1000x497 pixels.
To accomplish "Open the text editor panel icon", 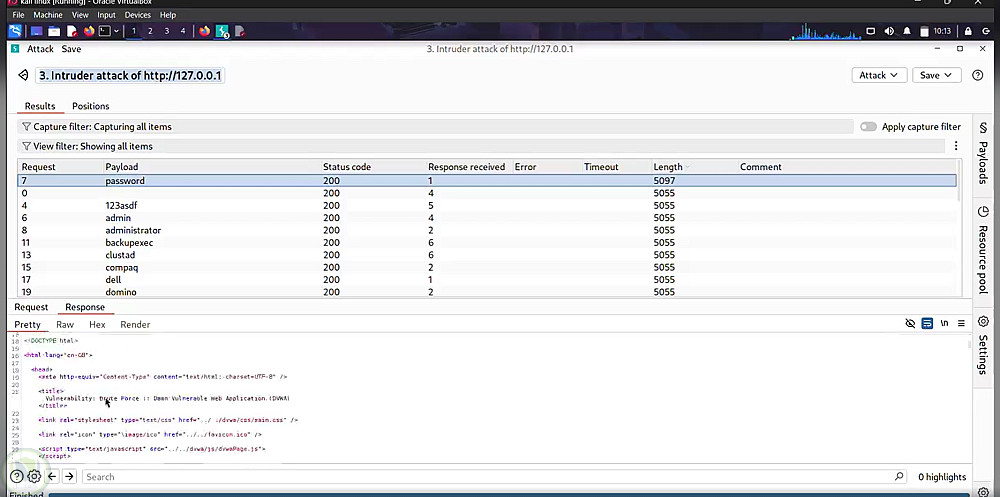I will point(72,31).
